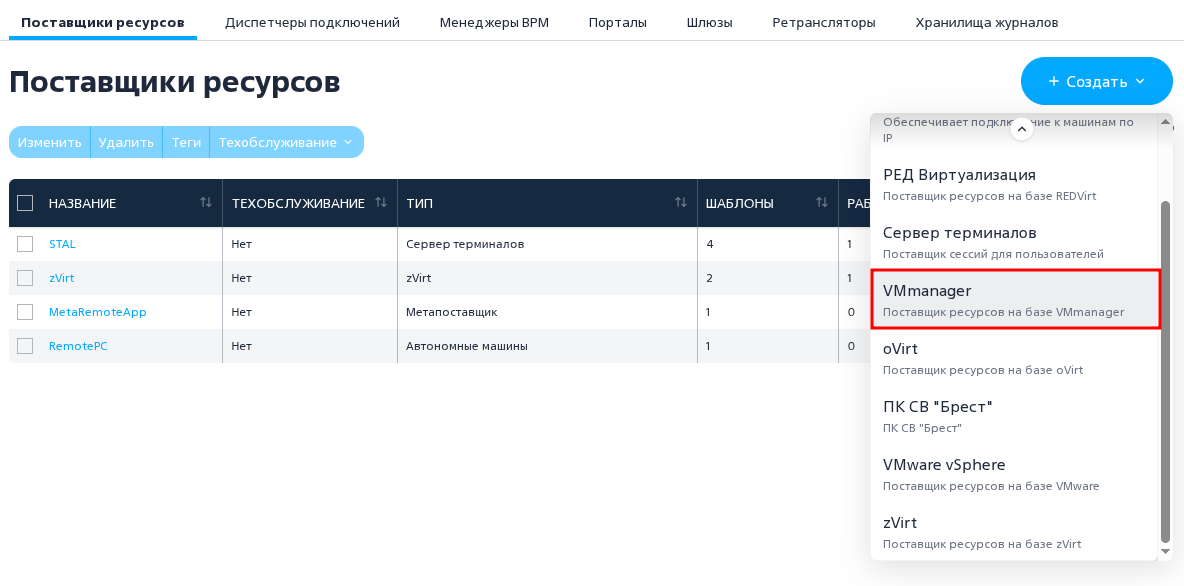This screenshot has height=586, width=1184.
Task: Click the Автономные машины type cell
Action: (x=547, y=346)
